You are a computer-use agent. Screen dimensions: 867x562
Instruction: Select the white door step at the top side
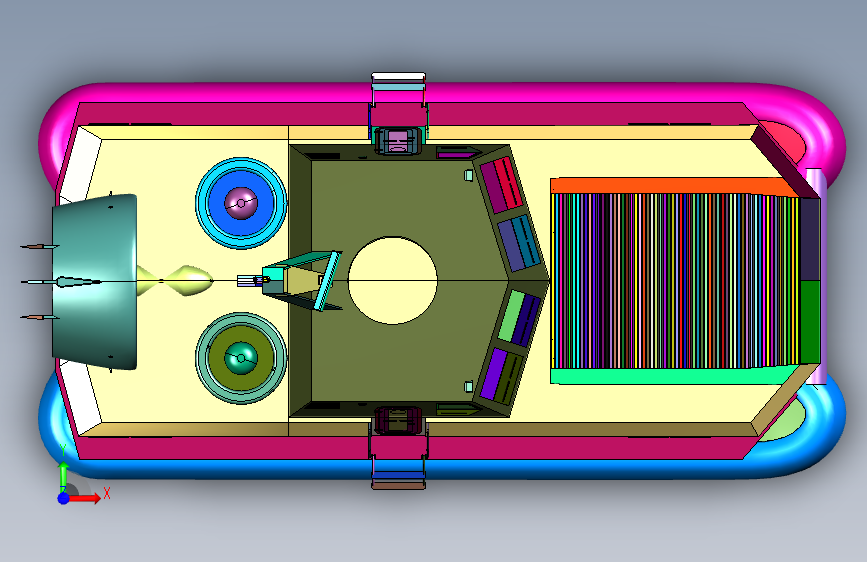398,76
